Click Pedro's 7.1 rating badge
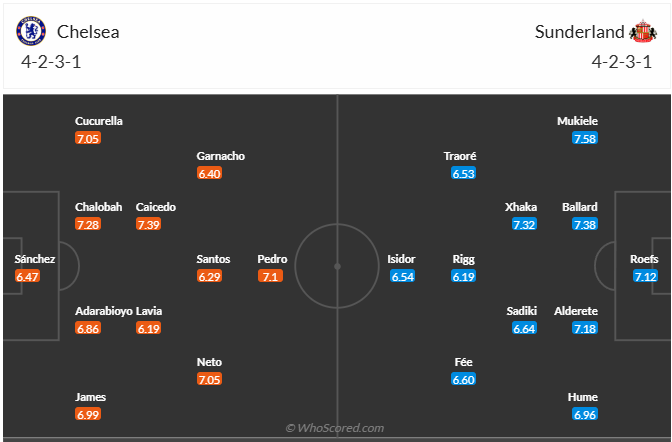 click(271, 276)
